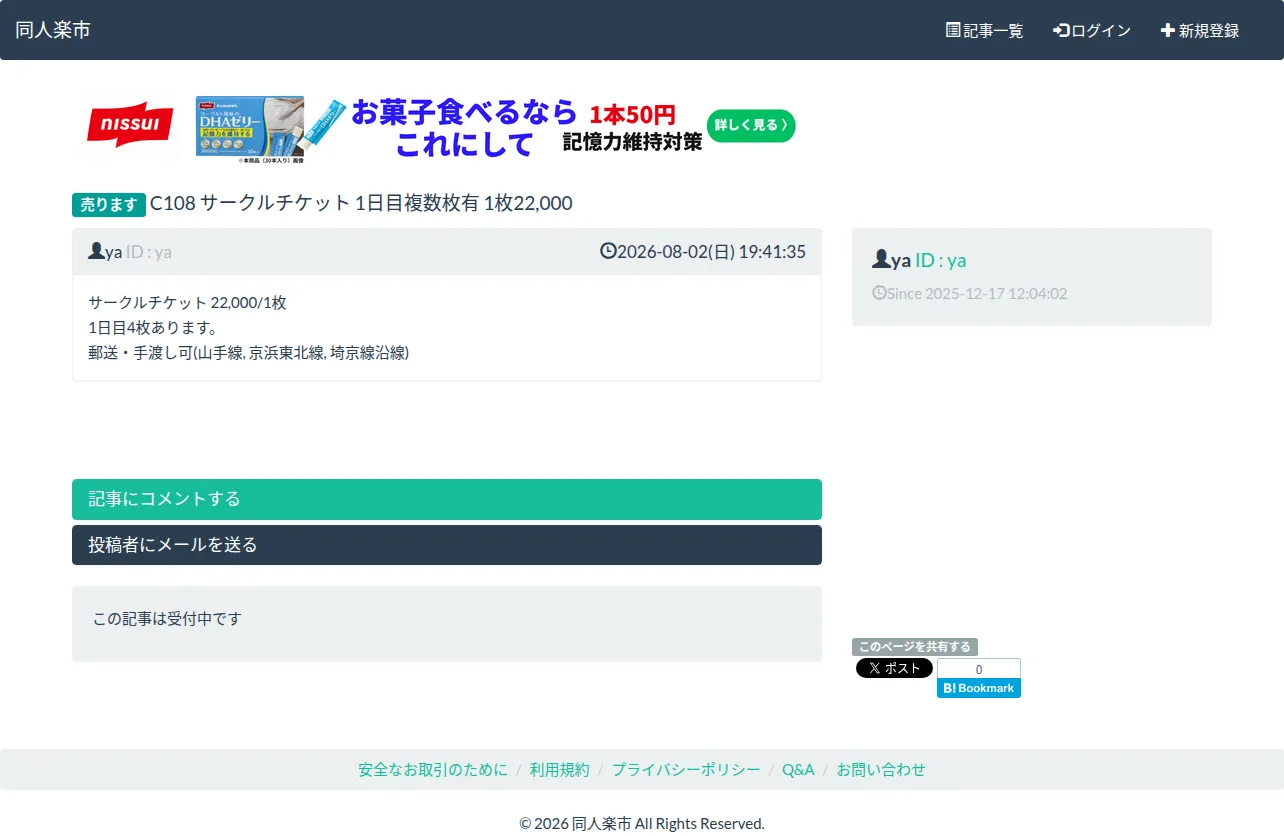The height and width of the screenshot is (836, 1284).
Task: Open the Q&A footer link
Action: pos(798,770)
